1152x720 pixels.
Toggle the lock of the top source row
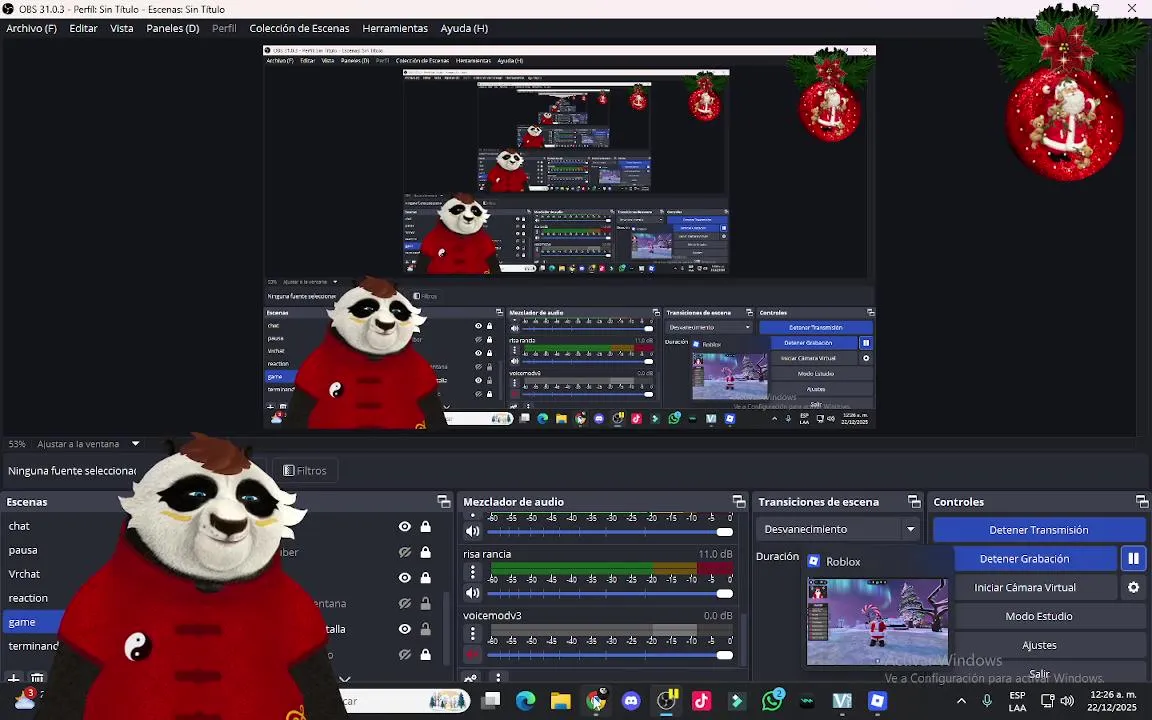coord(425,527)
